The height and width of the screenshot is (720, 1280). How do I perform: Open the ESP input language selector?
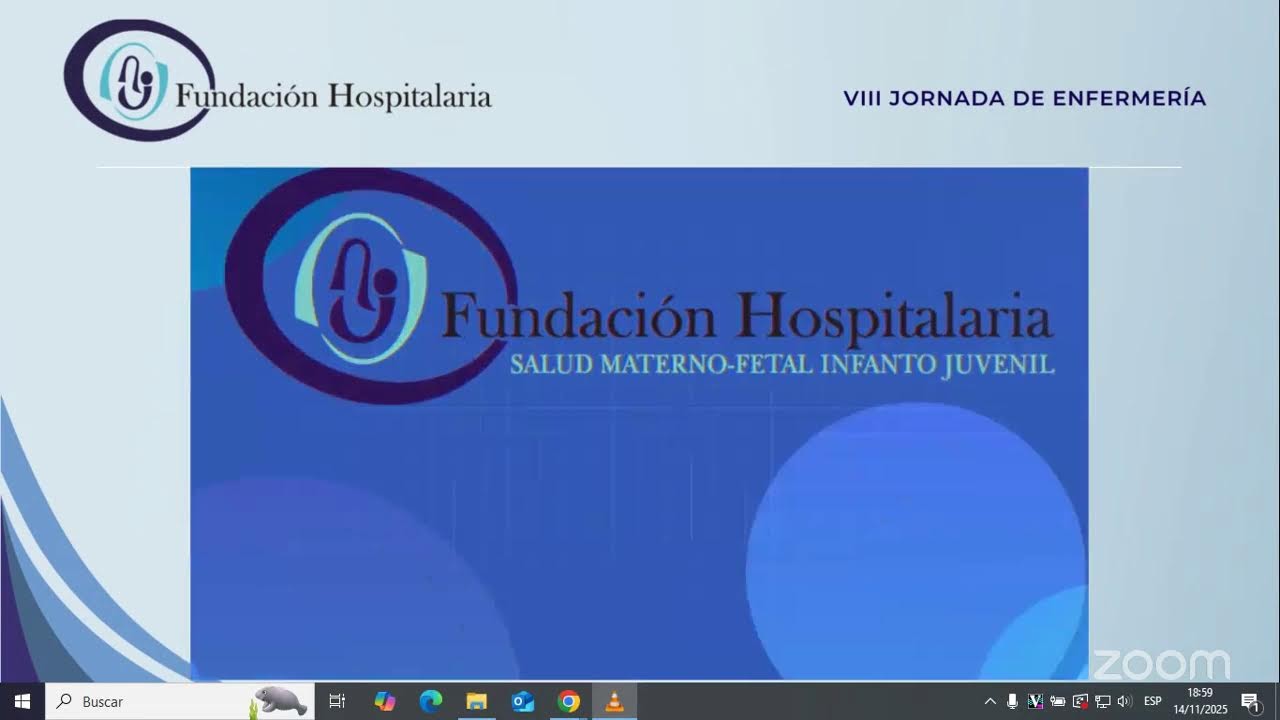[1153, 701]
